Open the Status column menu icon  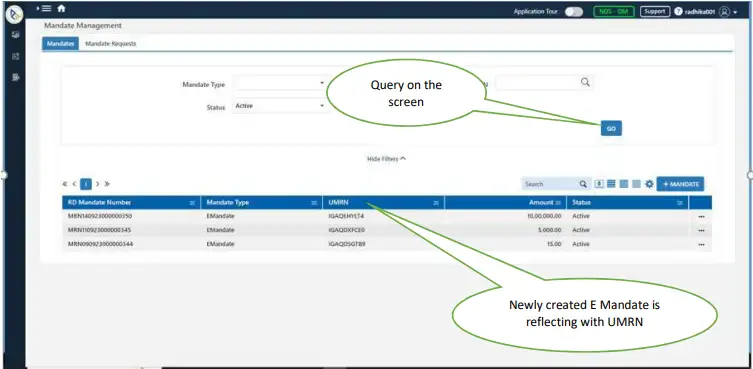click(680, 203)
